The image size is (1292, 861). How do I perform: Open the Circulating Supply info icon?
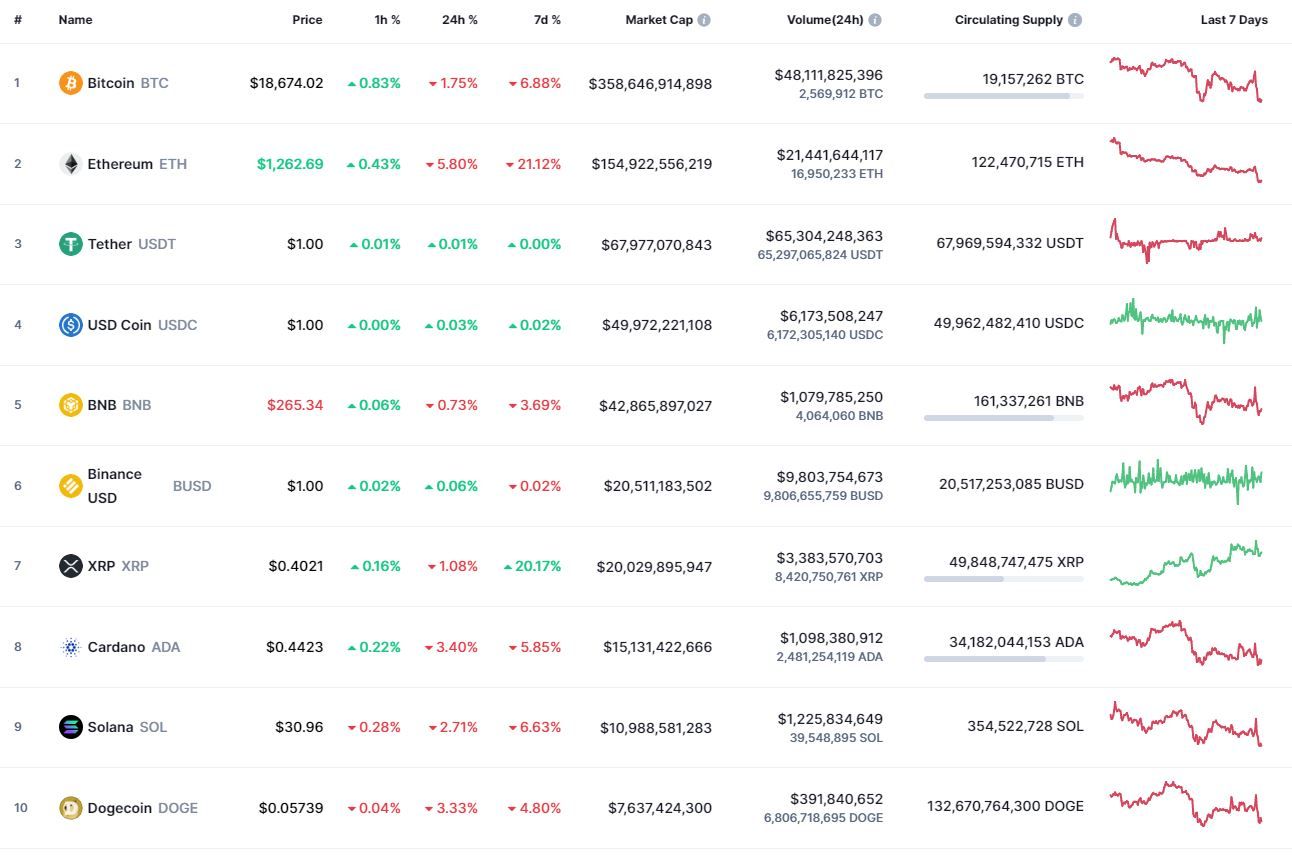[x=1075, y=20]
